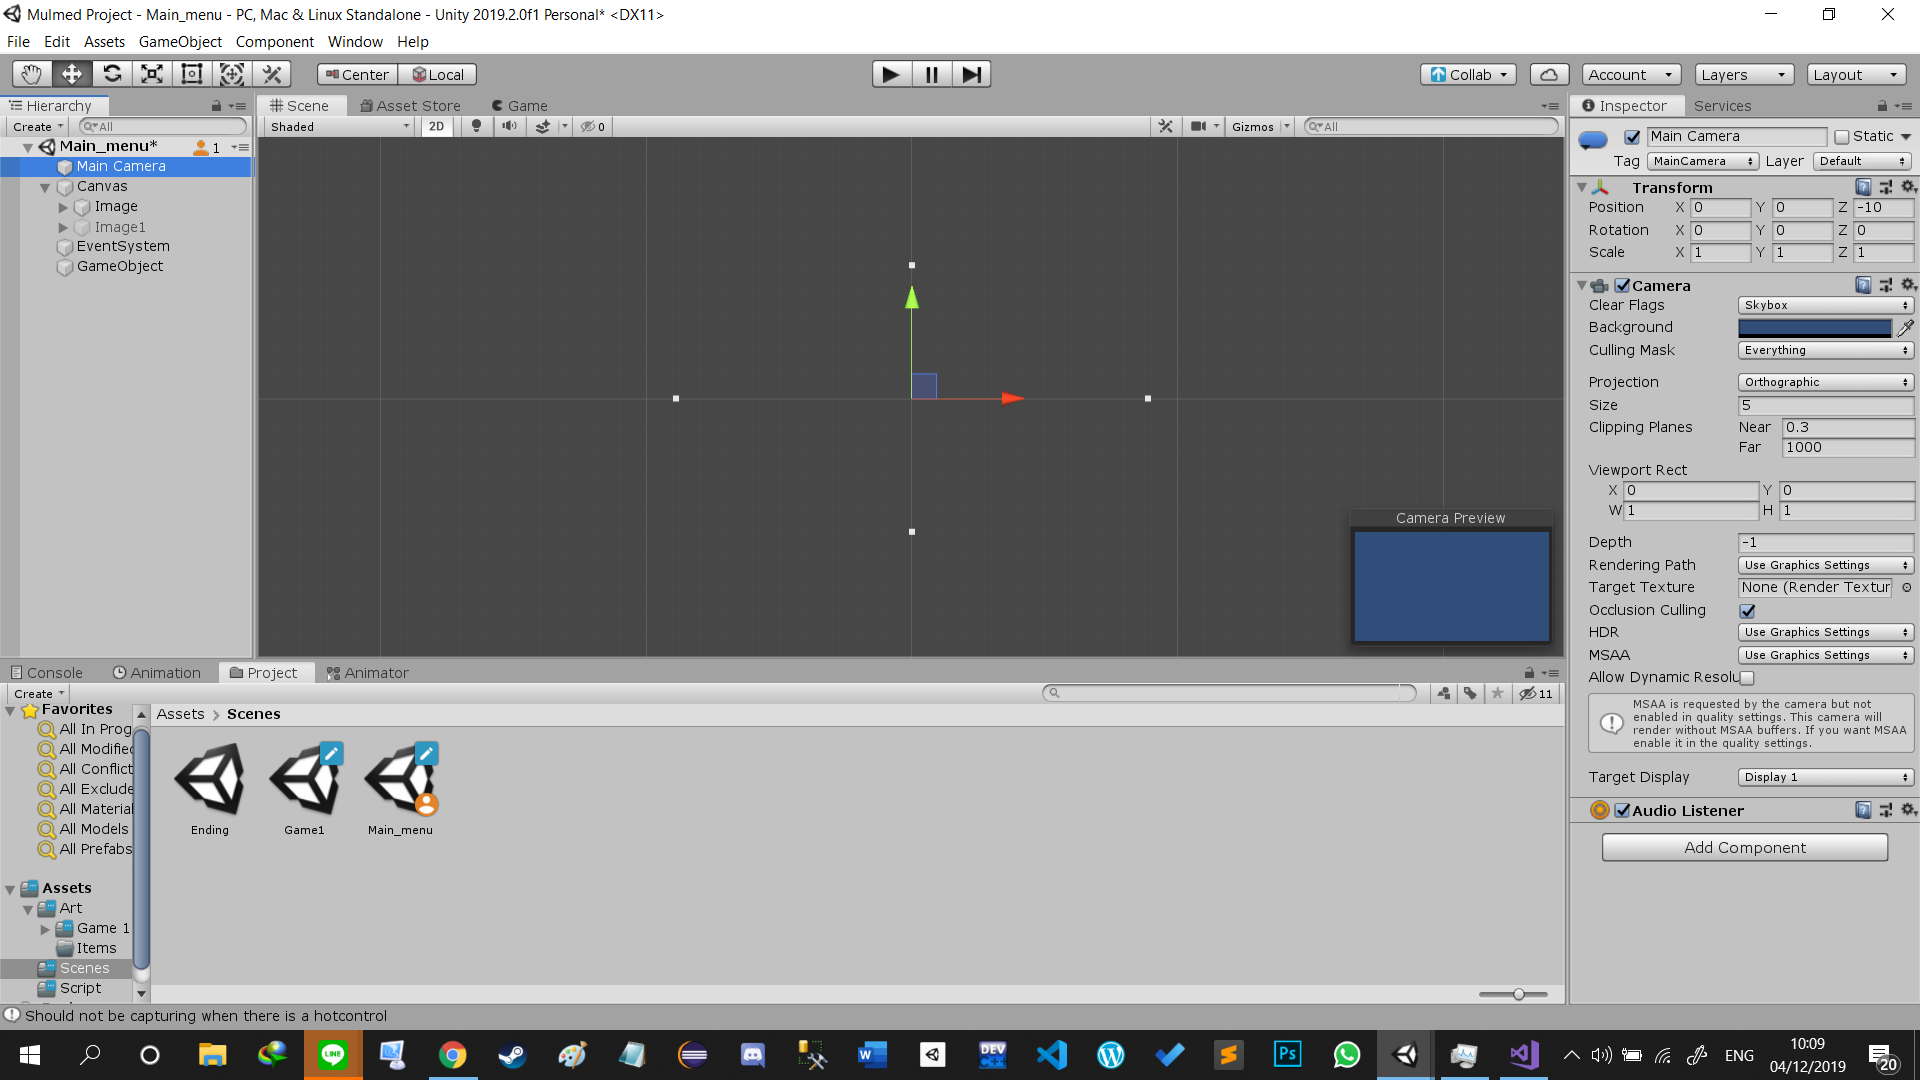
Task: Click the Step frame button
Action: tap(971, 74)
